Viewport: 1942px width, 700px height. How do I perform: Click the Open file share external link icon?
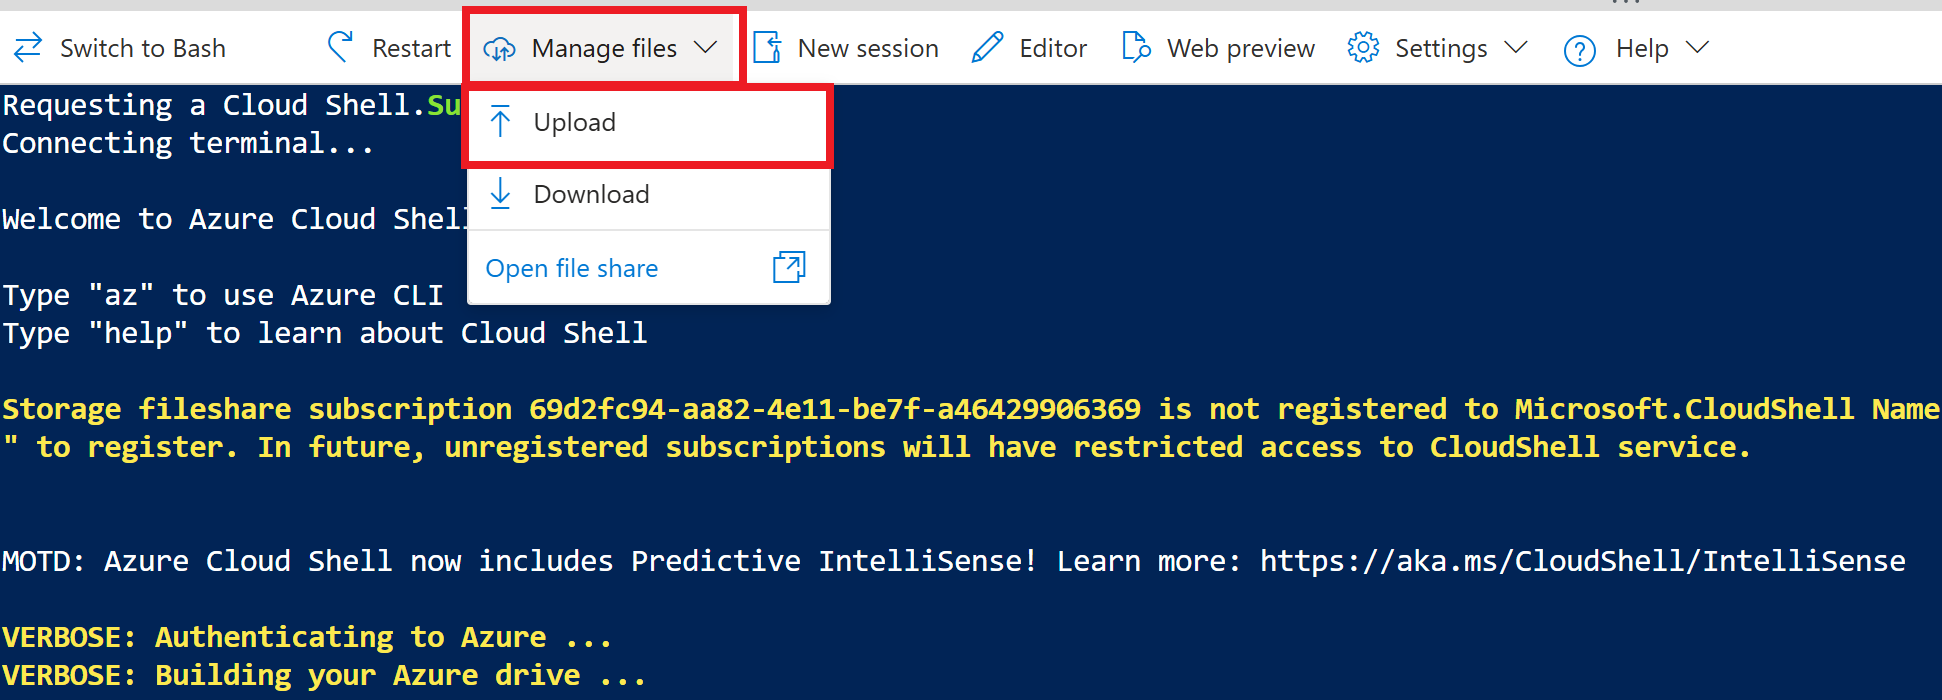click(789, 267)
